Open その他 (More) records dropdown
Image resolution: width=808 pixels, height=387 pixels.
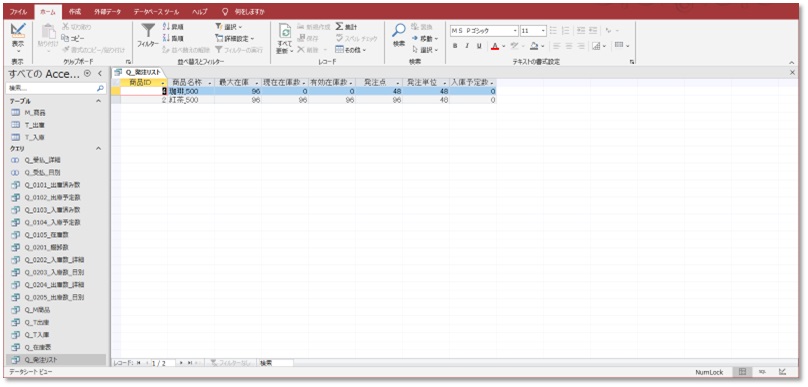350,50
